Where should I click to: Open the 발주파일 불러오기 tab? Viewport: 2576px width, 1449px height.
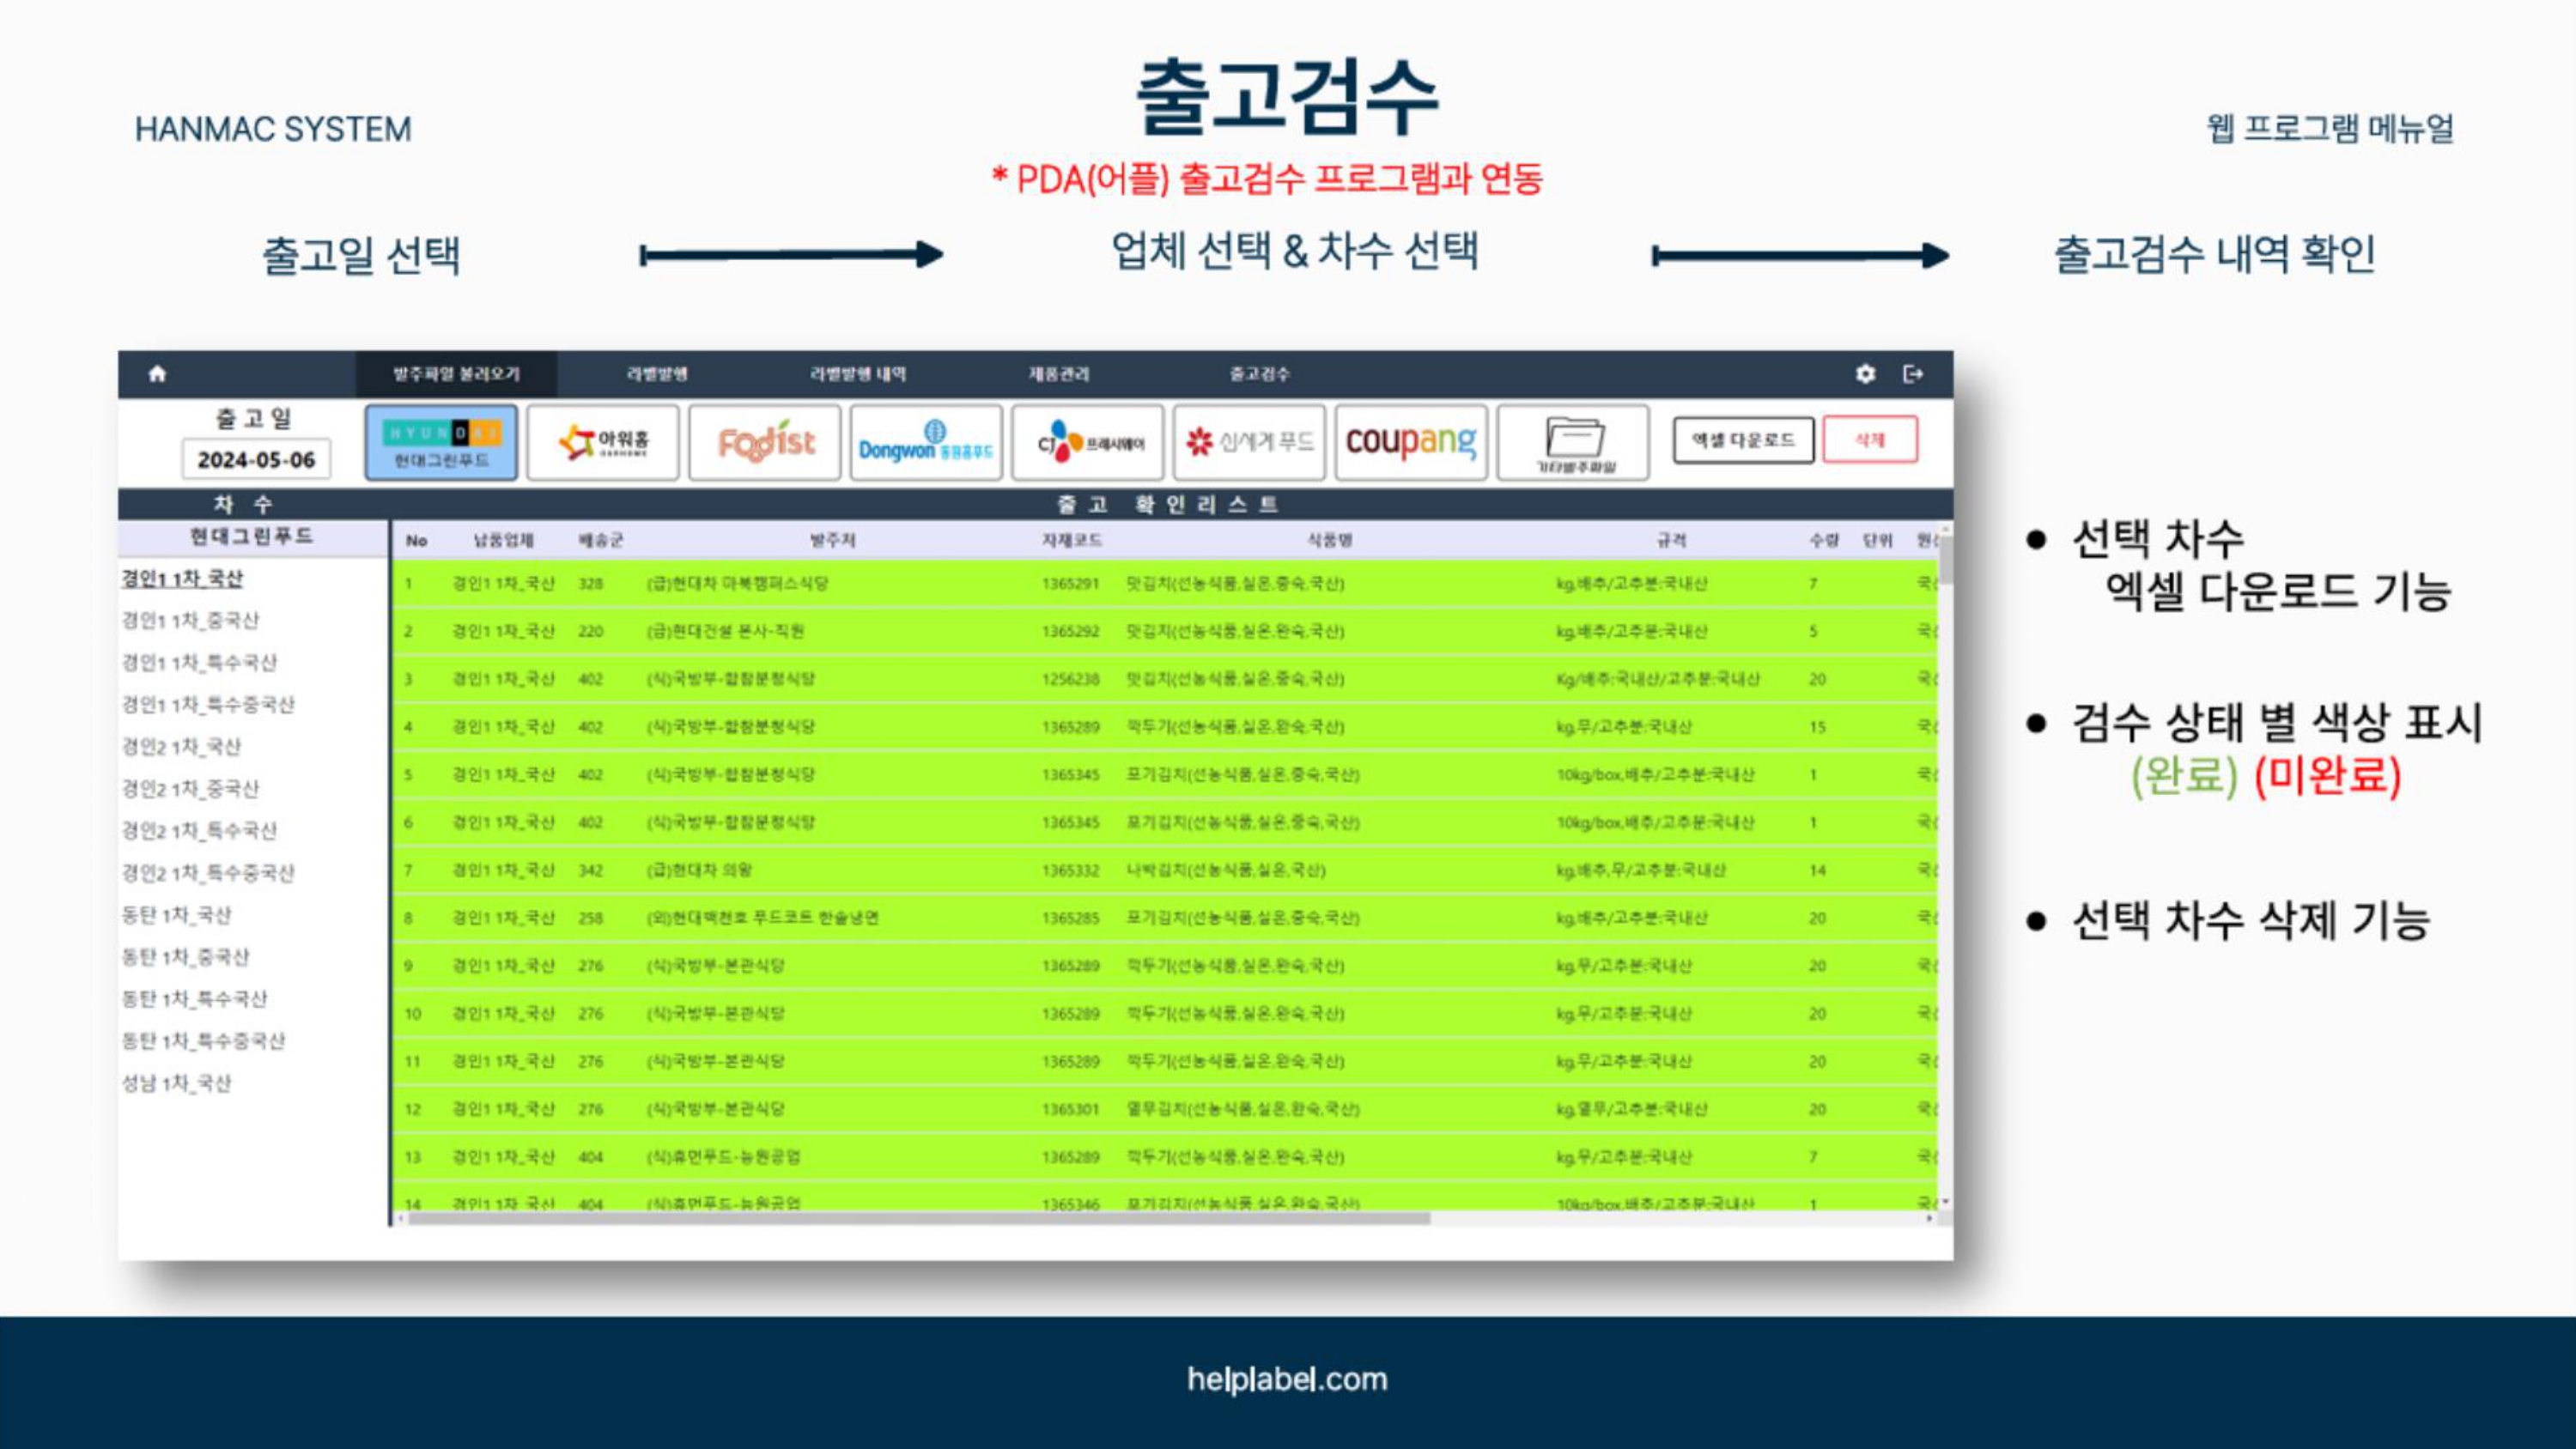click(456, 374)
